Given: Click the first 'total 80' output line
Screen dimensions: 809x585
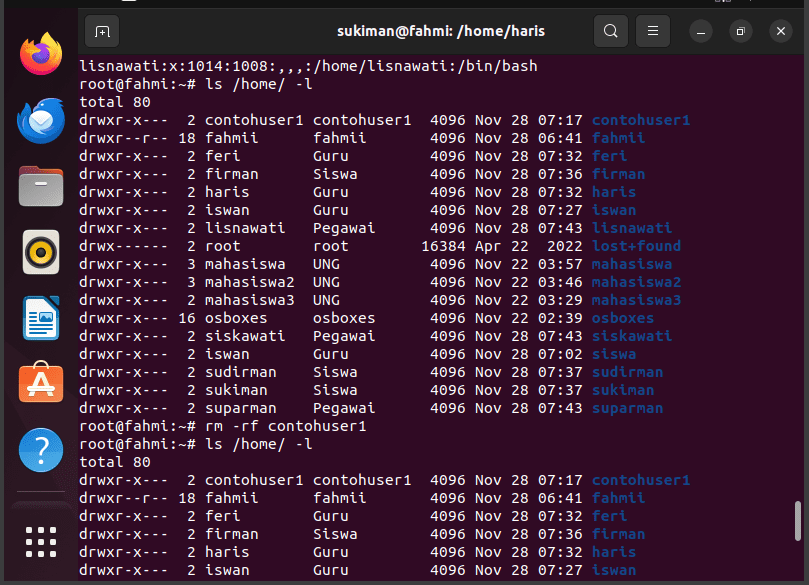Looking at the screenshot, I should tap(115, 102).
